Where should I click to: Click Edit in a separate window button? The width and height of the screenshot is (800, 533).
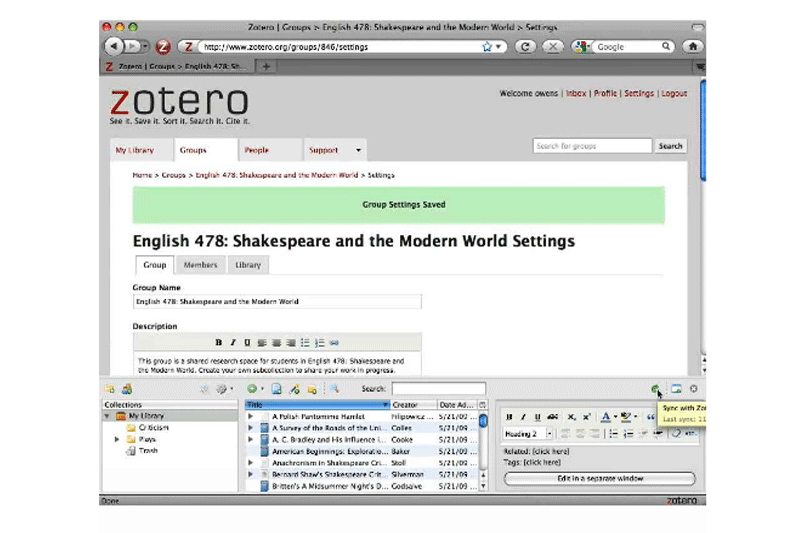tap(599, 478)
